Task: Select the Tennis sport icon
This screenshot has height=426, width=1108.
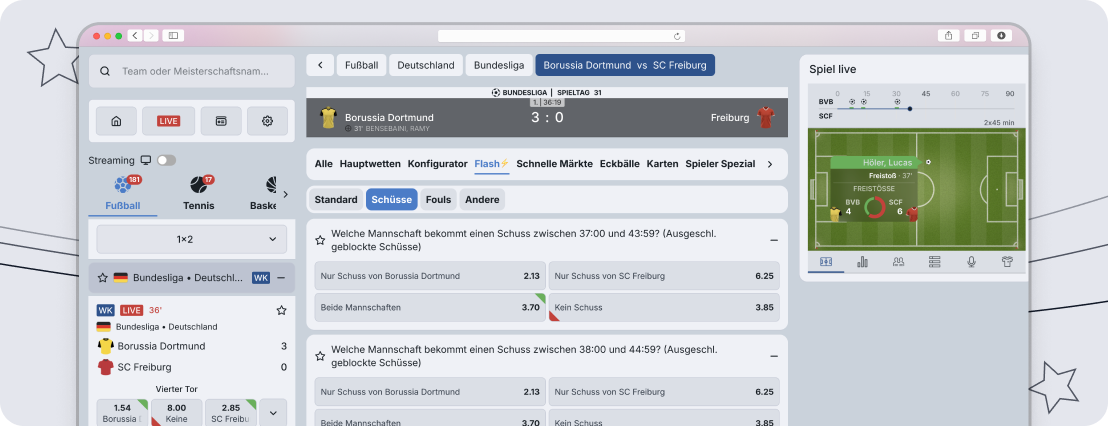Action: [x=198, y=185]
